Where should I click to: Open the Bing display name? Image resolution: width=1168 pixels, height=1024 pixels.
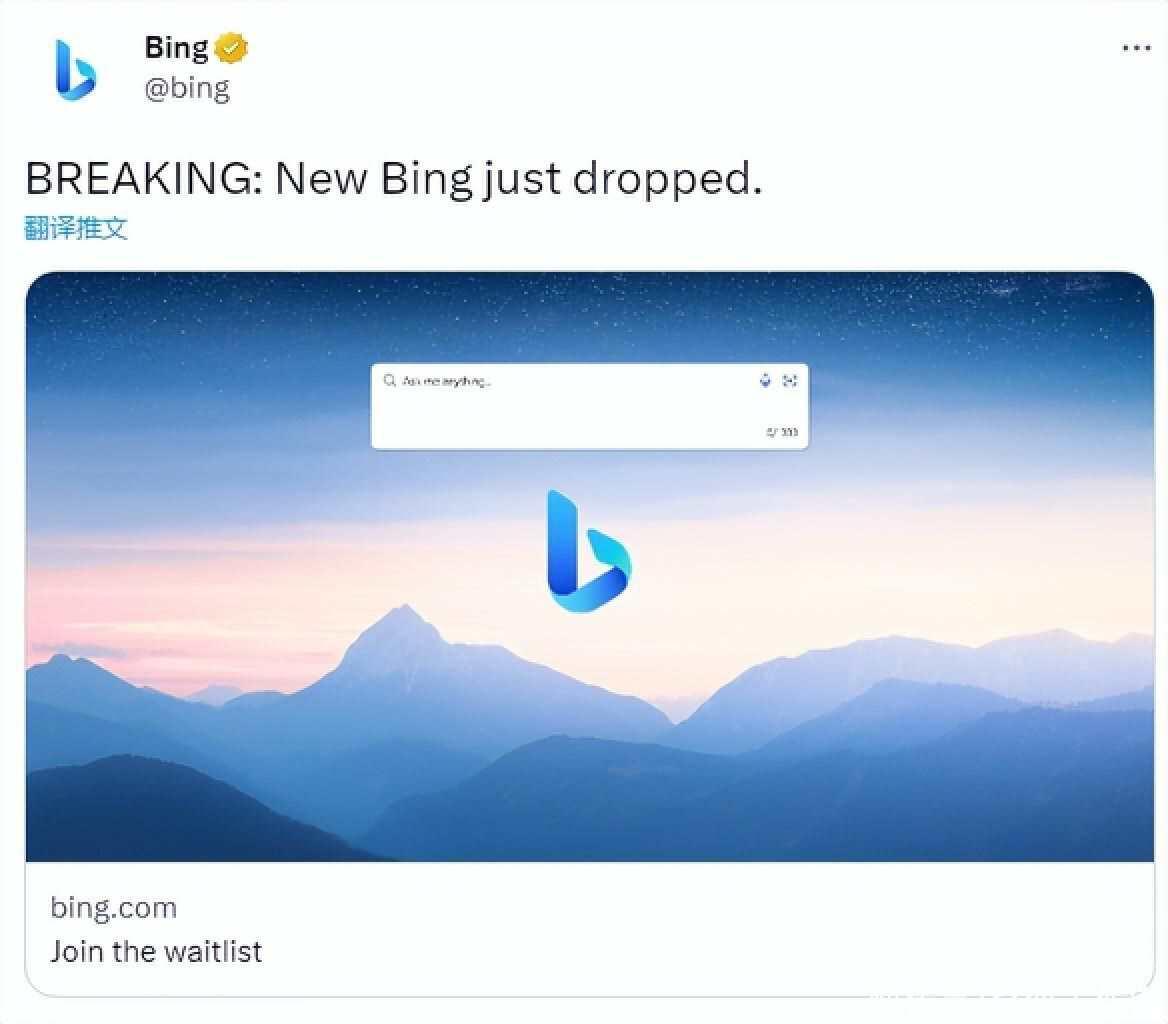click(x=177, y=48)
